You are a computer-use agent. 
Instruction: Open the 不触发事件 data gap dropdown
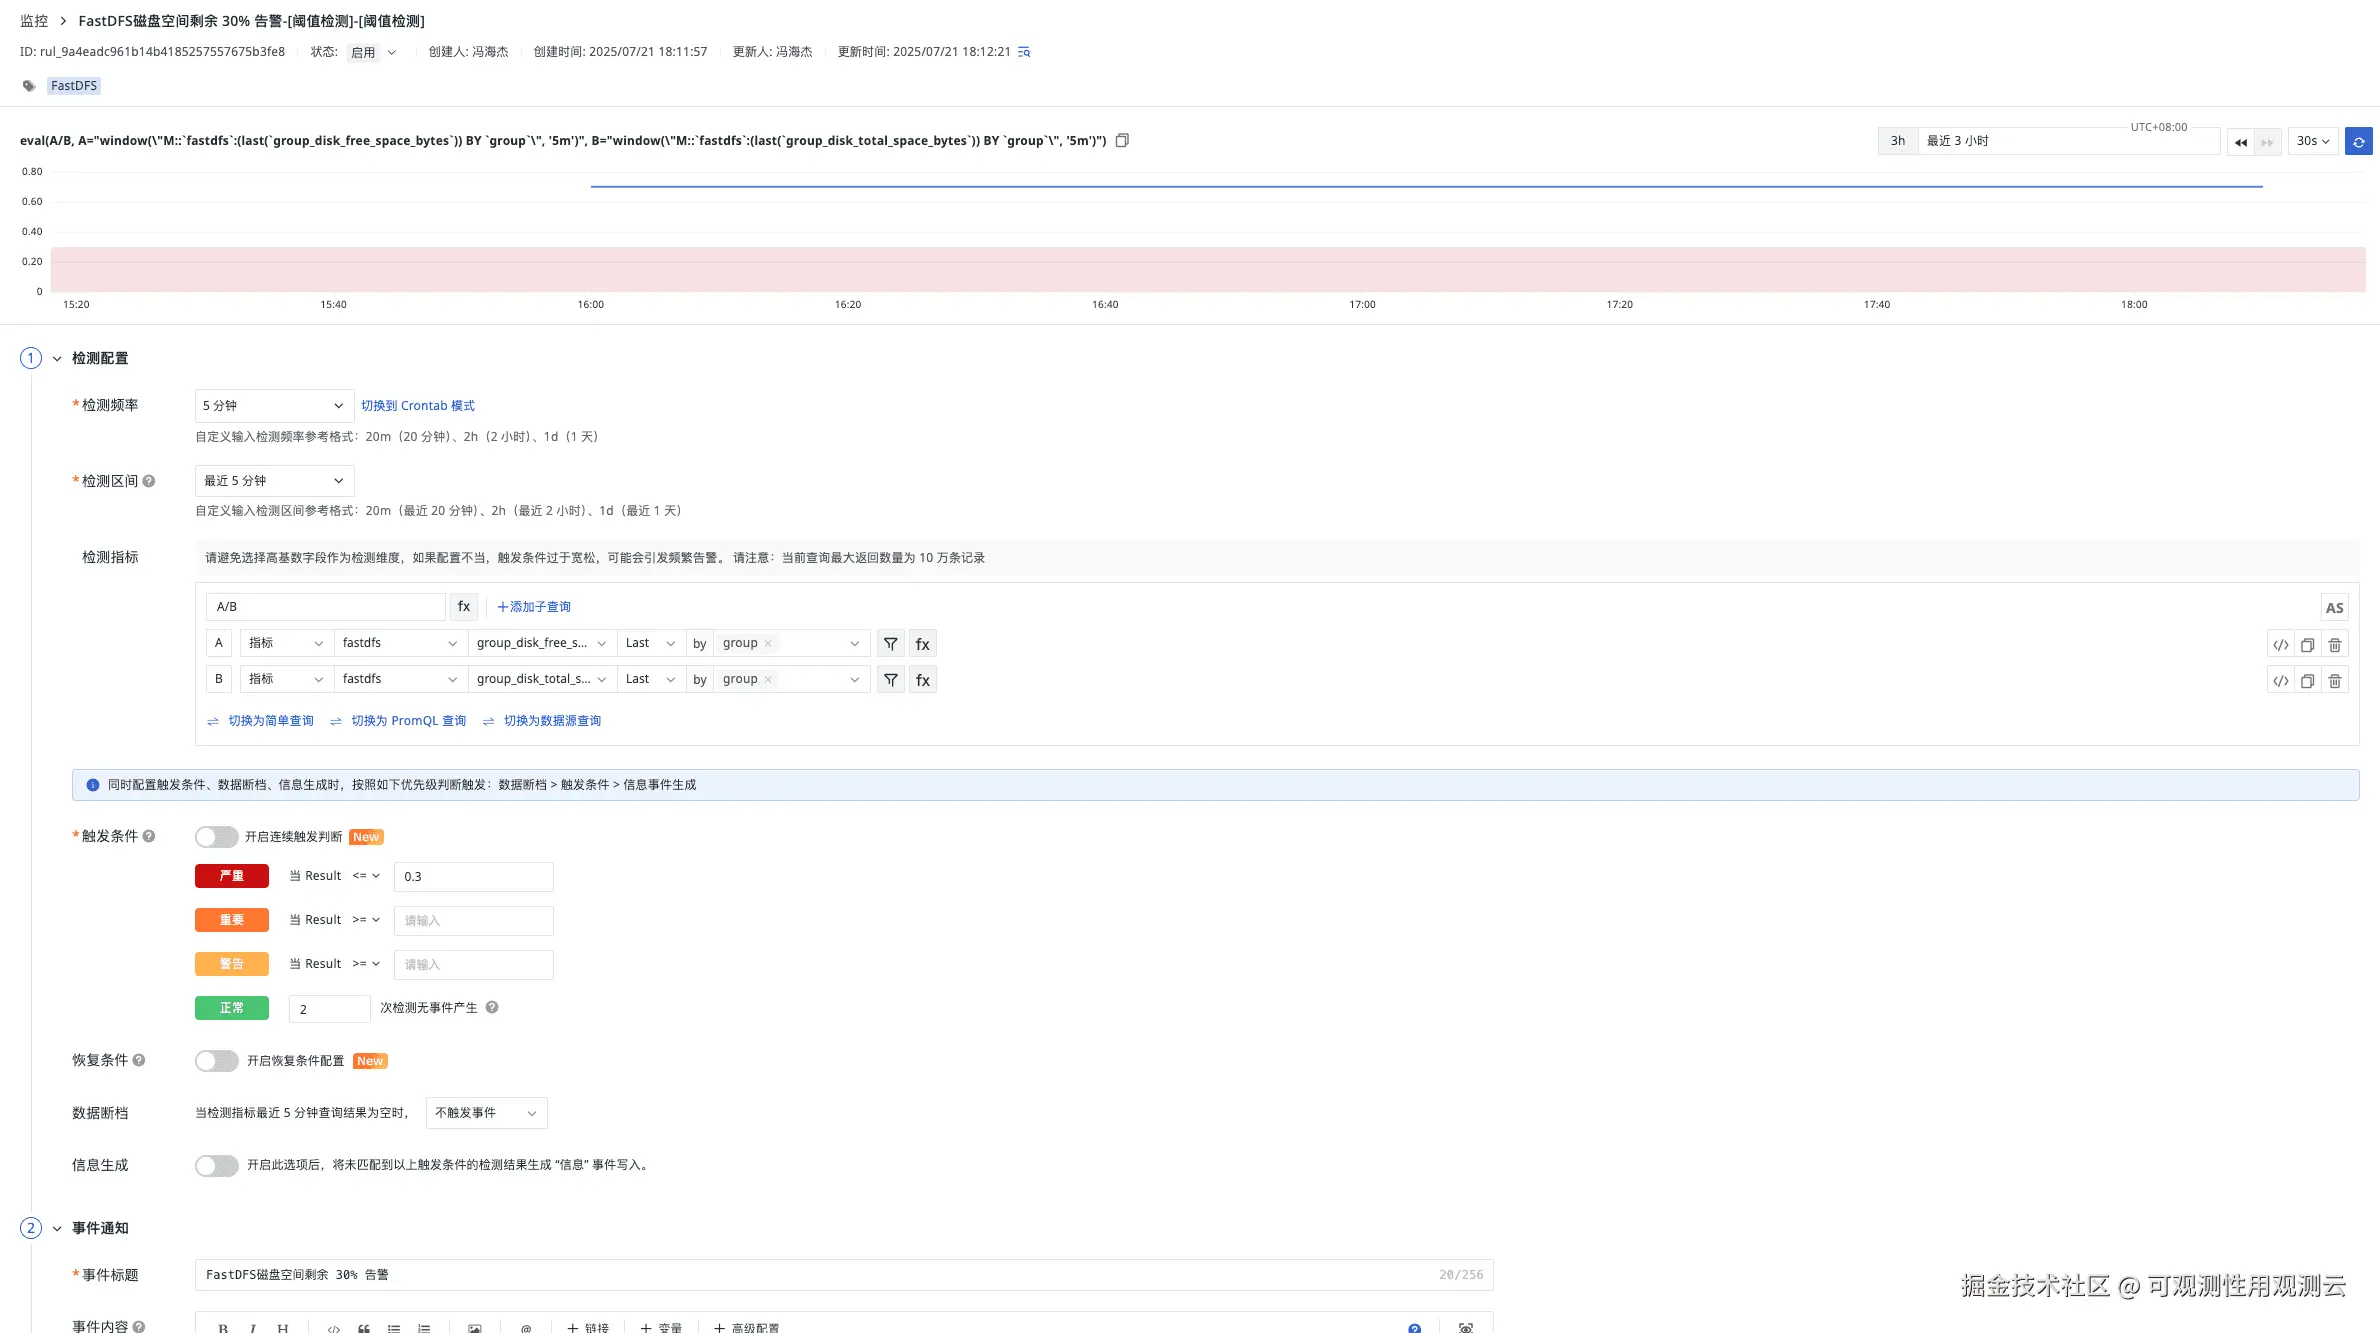486,1113
